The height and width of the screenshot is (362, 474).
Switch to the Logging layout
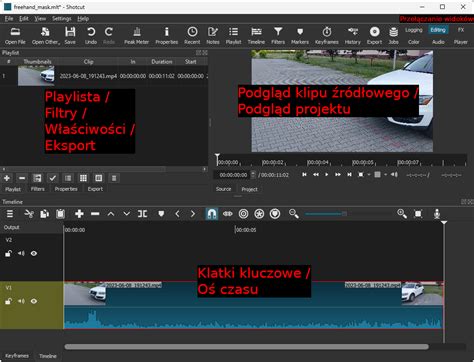(414, 30)
